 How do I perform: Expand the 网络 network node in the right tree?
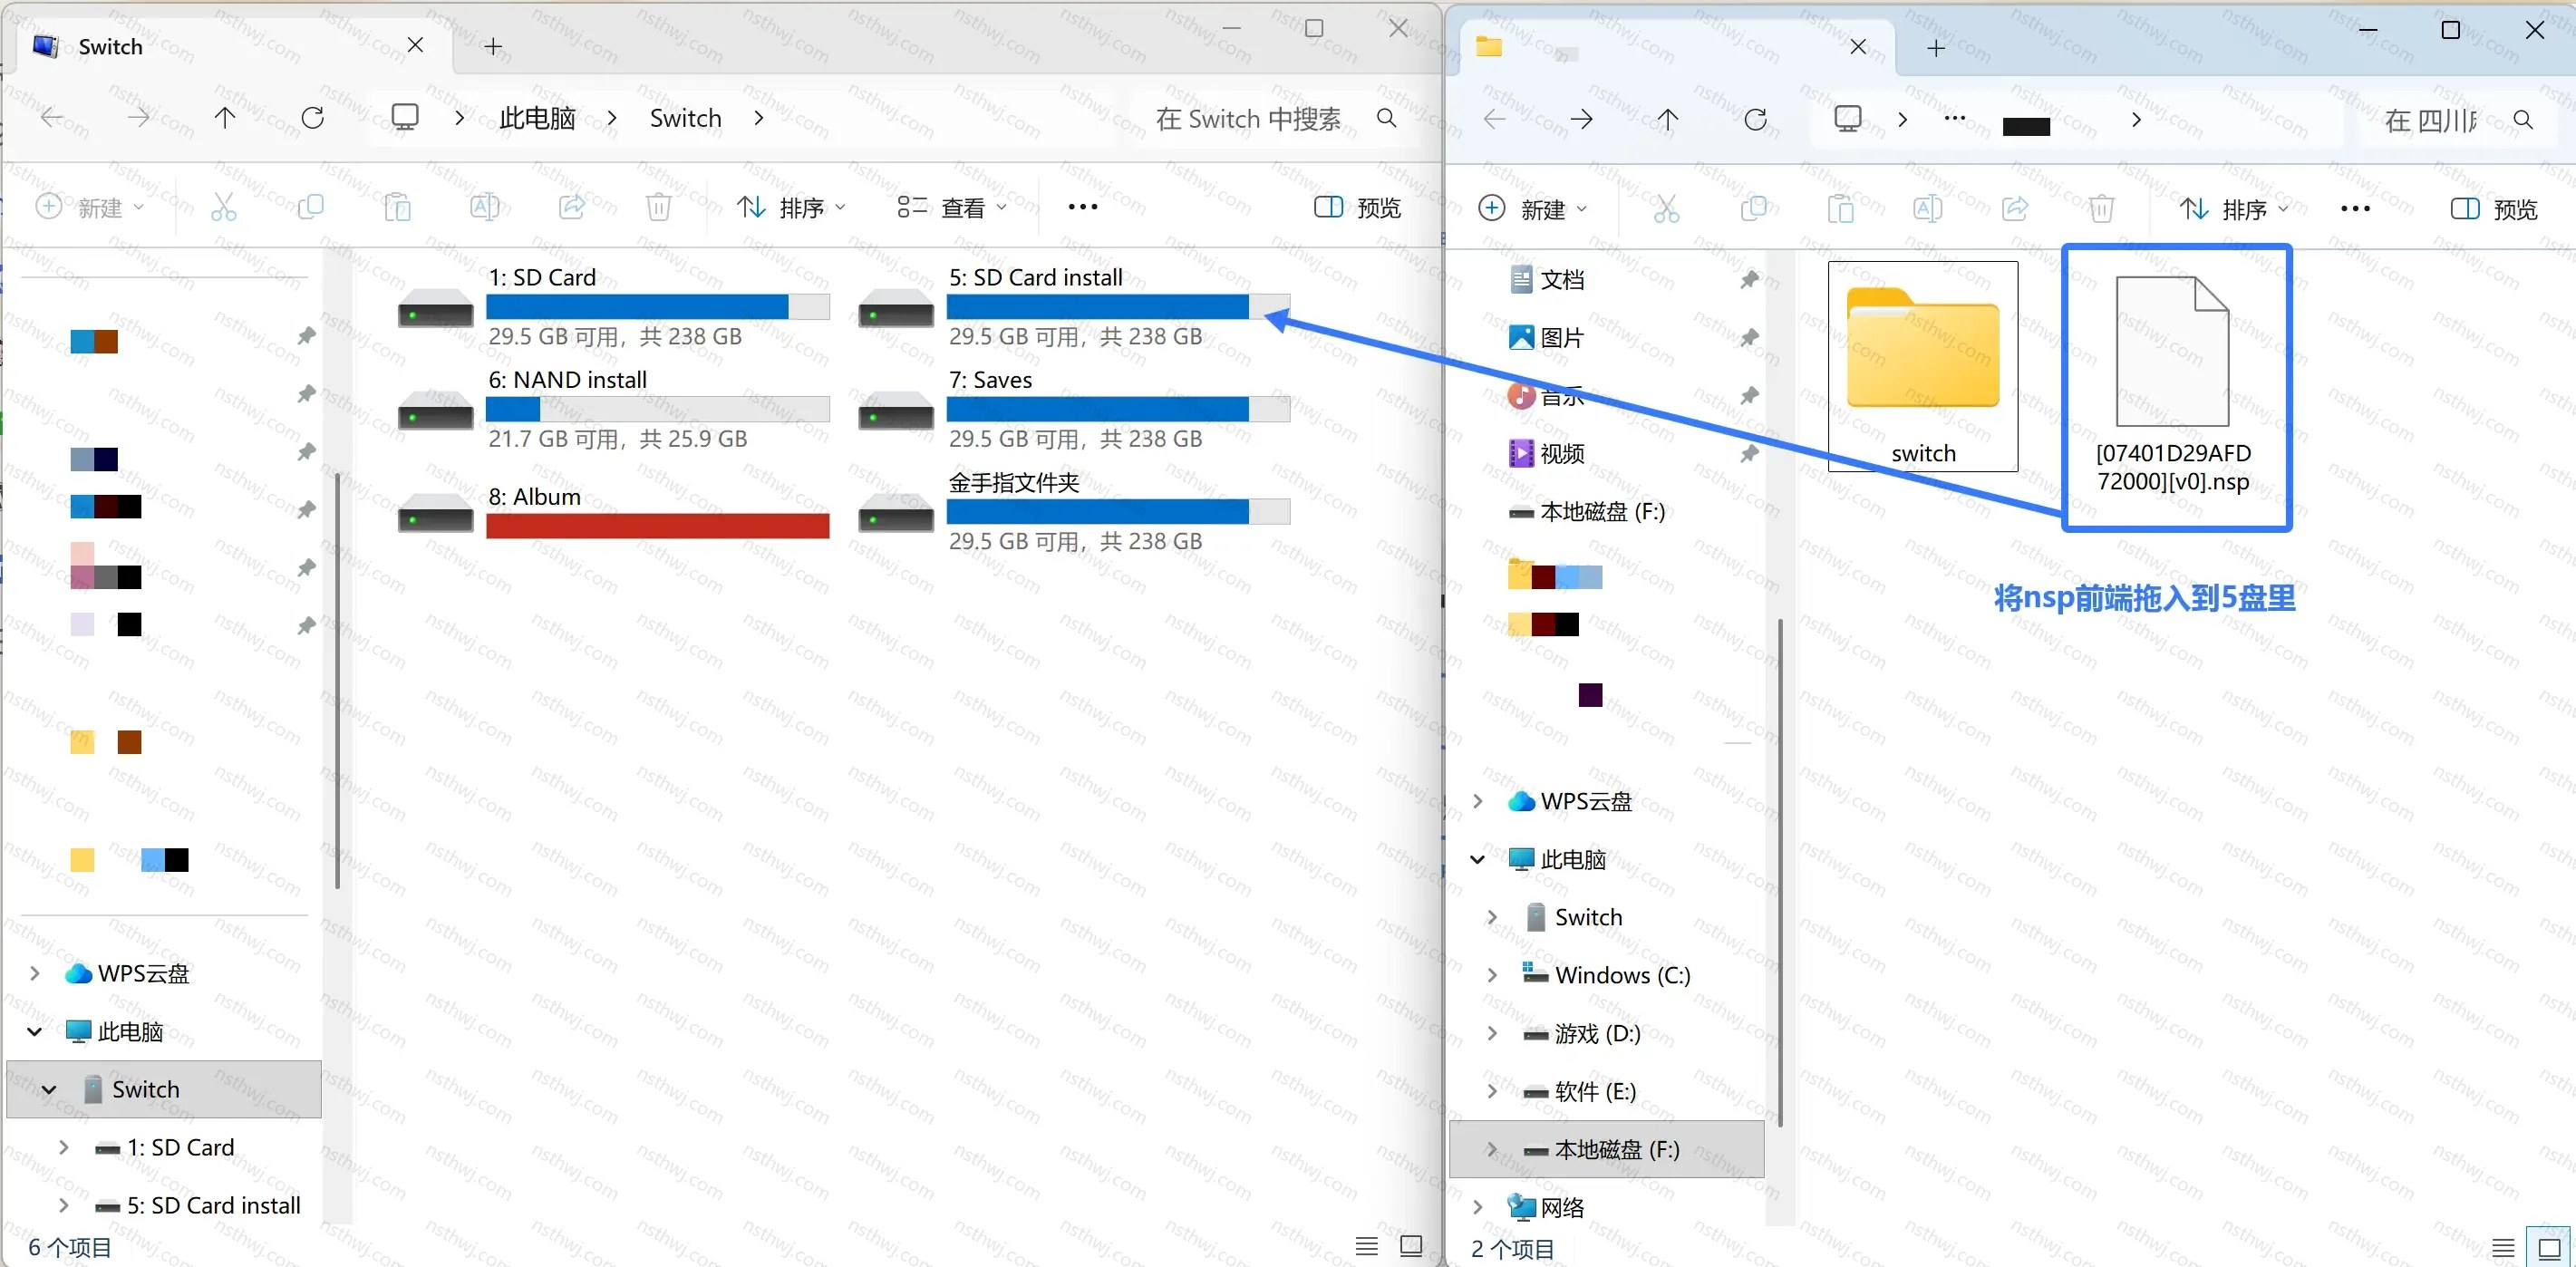1477,1207
